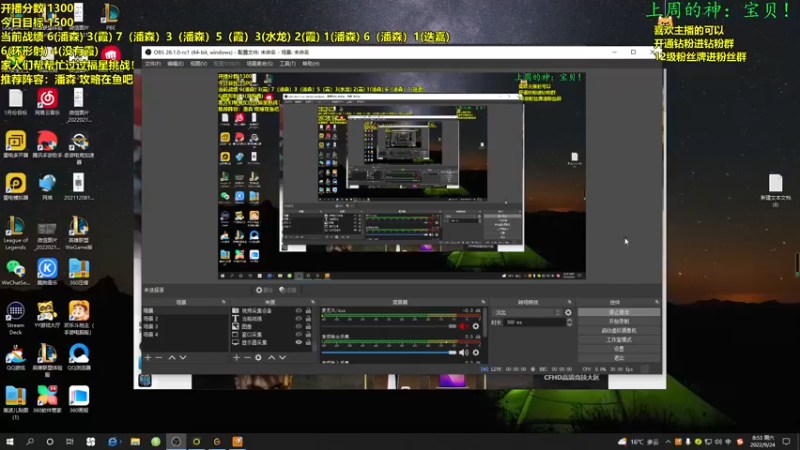Click OBS Studio icon in the taskbar
Image resolution: width=800 pixels, height=450 pixels.
pyautogui.click(x=176, y=441)
